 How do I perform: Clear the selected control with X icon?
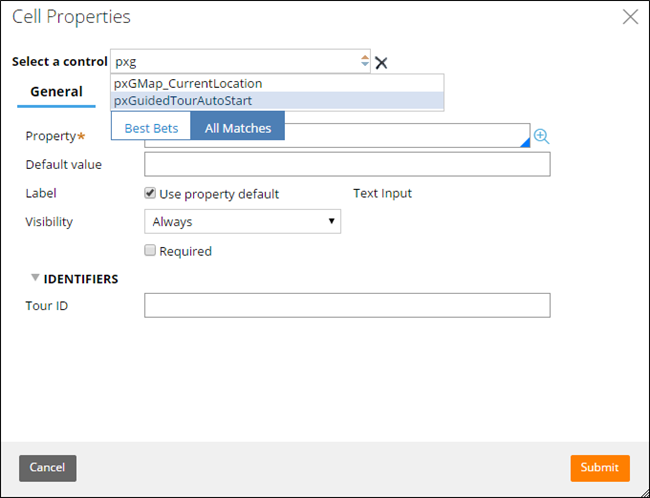[381, 63]
